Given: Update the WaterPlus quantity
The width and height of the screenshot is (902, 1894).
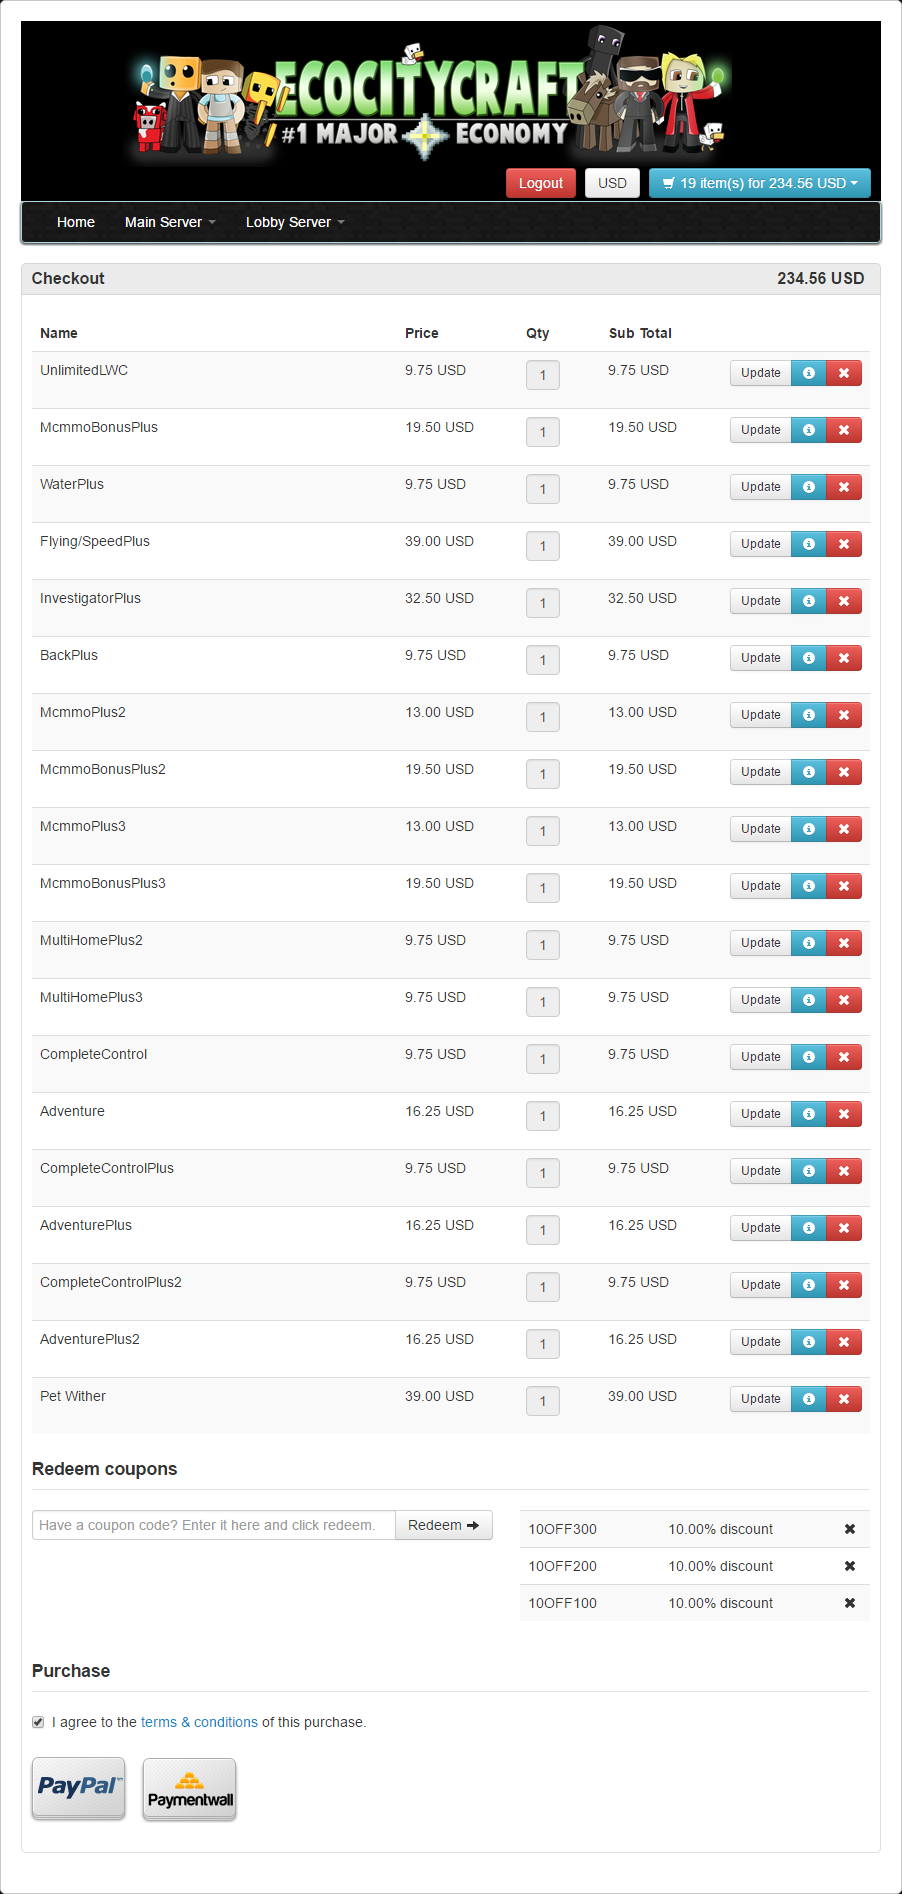Looking at the screenshot, I should 761,487.
